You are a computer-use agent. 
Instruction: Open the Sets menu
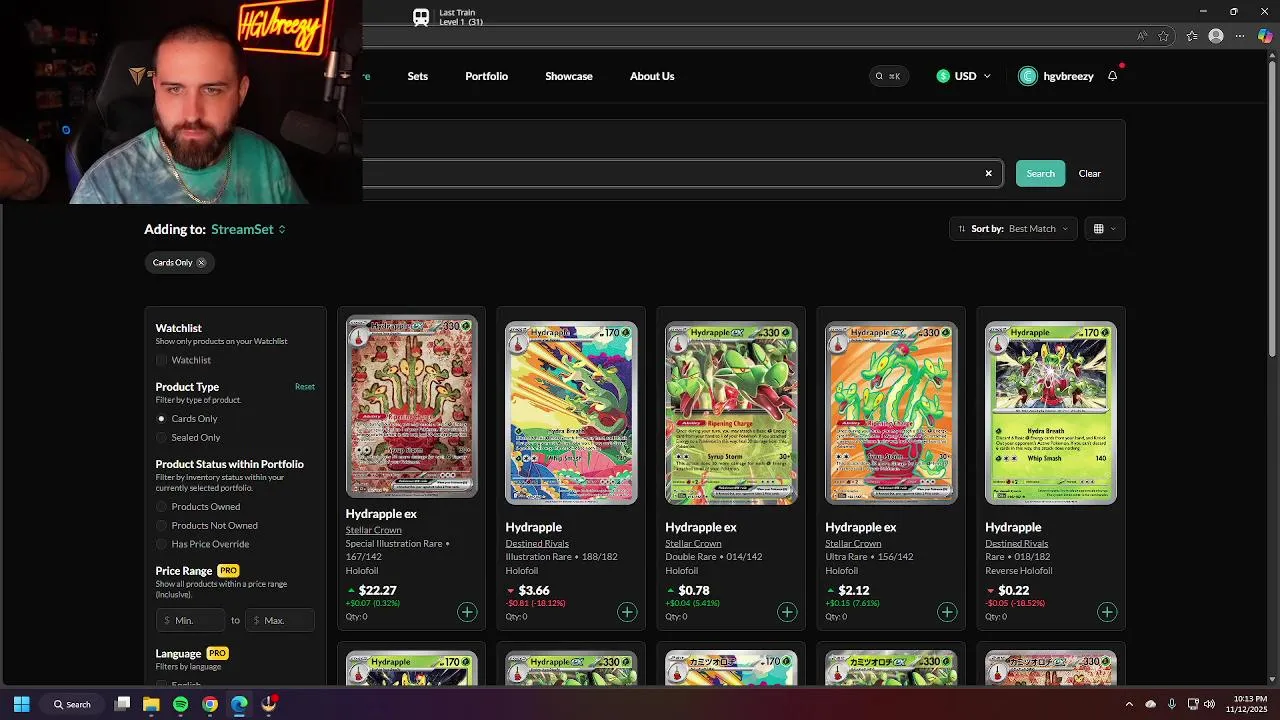(418, 76)
